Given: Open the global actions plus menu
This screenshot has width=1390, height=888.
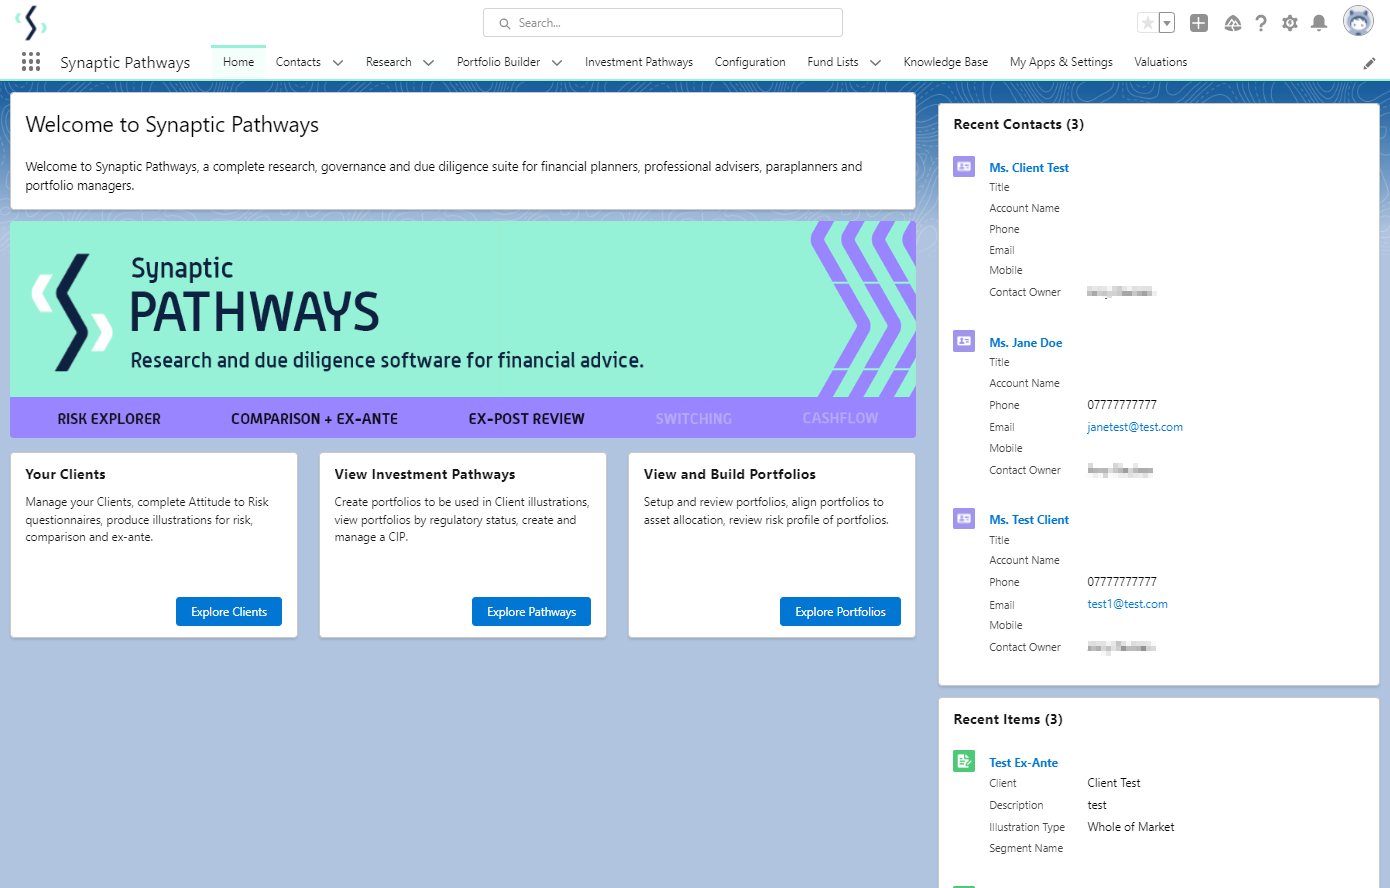Looking at the screenshot, I should 1199,23.
